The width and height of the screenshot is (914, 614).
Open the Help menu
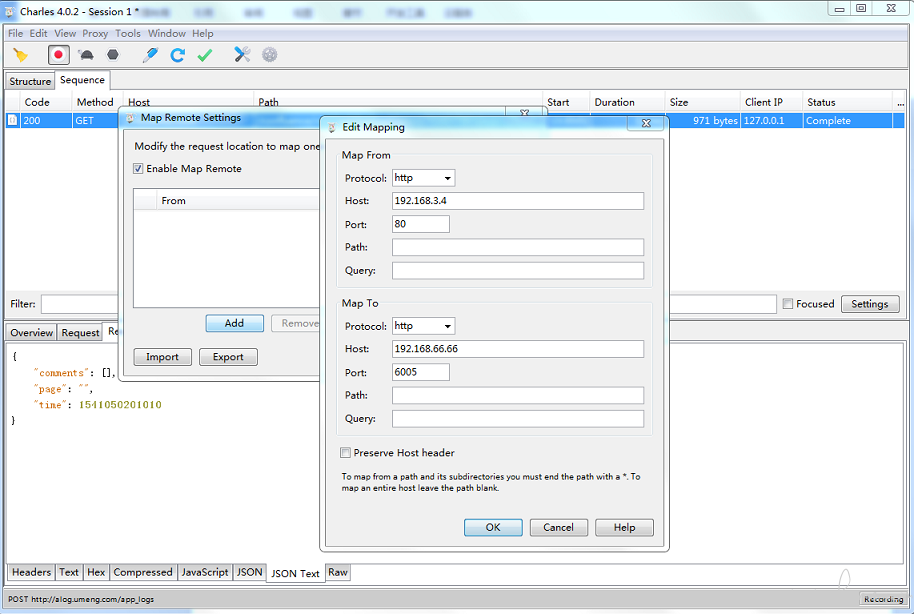tap(203, 33)
